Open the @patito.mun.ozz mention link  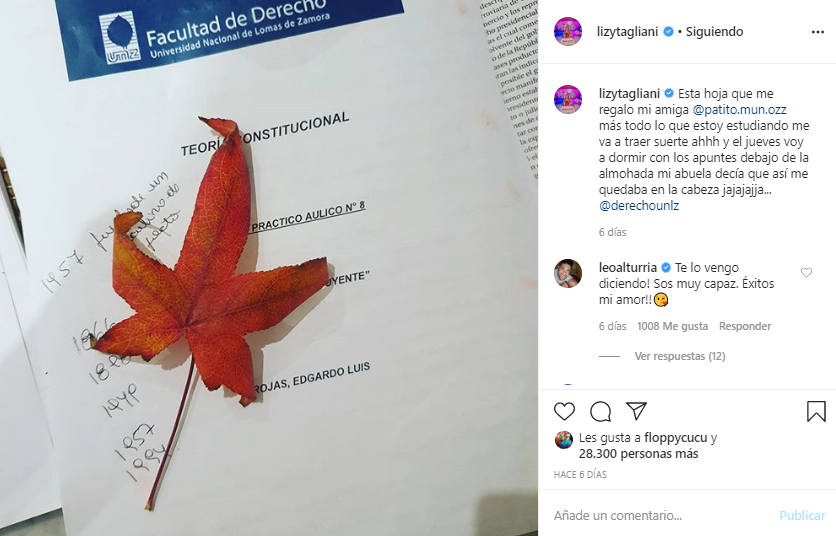click(739, 109)
